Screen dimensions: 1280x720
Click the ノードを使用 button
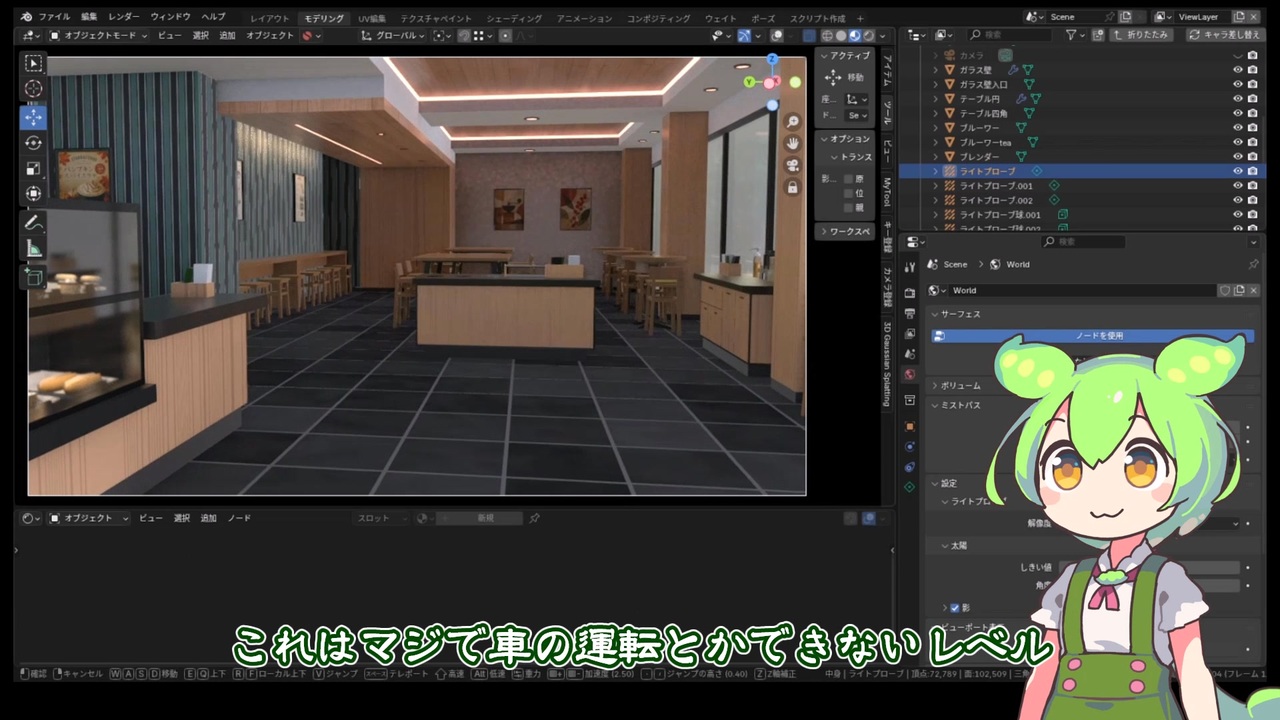(x=1093, y=336)
